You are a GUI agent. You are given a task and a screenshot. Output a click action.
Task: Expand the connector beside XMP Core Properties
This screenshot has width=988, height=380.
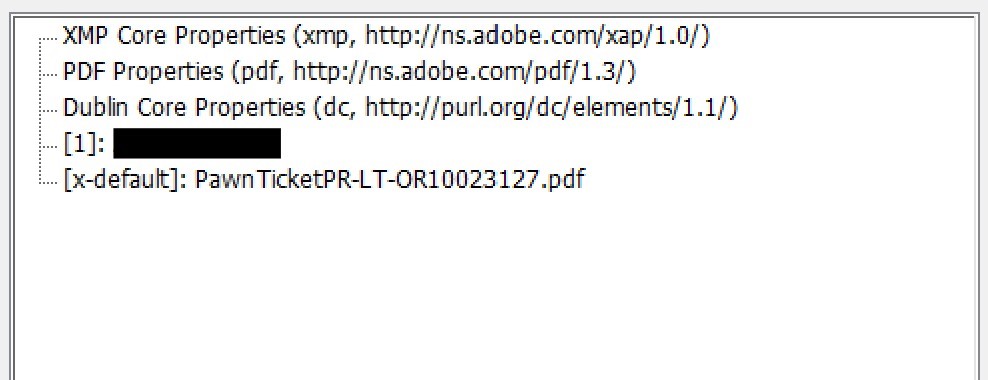[49, 39]
